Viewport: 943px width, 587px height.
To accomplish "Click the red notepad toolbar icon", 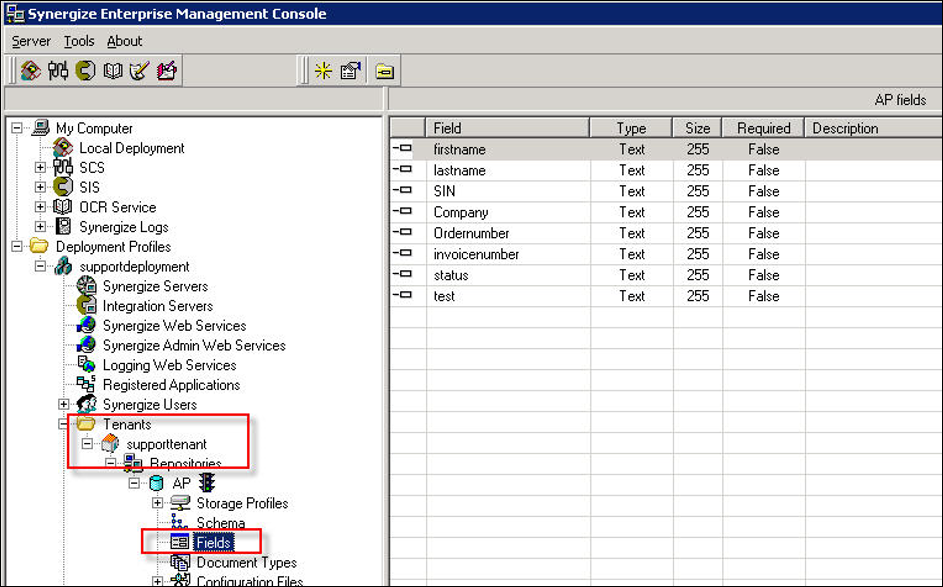I will click(x=167, y=71).
